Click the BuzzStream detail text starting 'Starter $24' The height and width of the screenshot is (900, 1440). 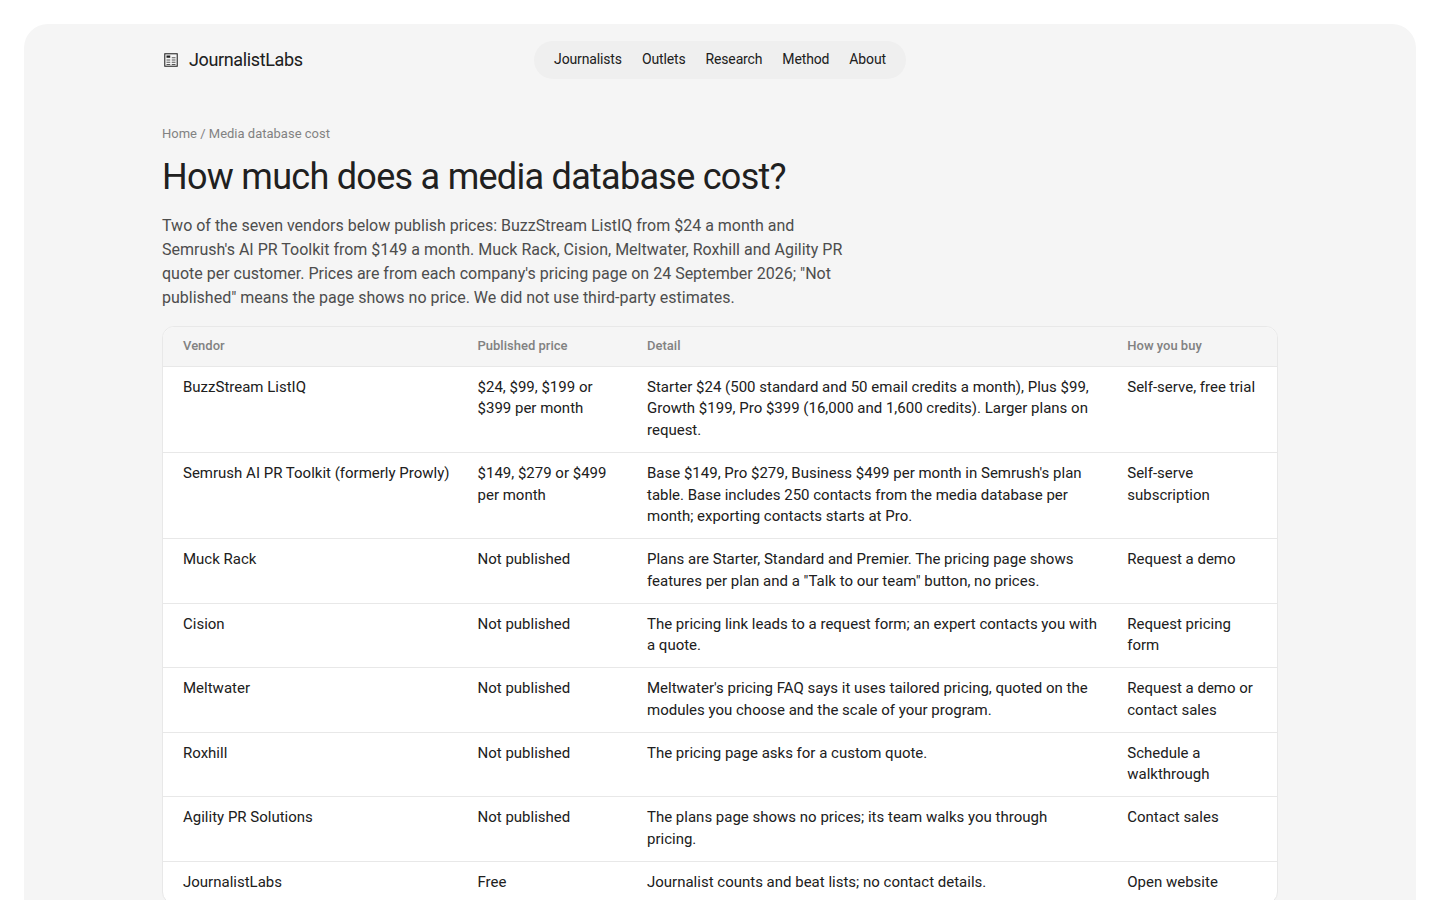click(868, 408)
